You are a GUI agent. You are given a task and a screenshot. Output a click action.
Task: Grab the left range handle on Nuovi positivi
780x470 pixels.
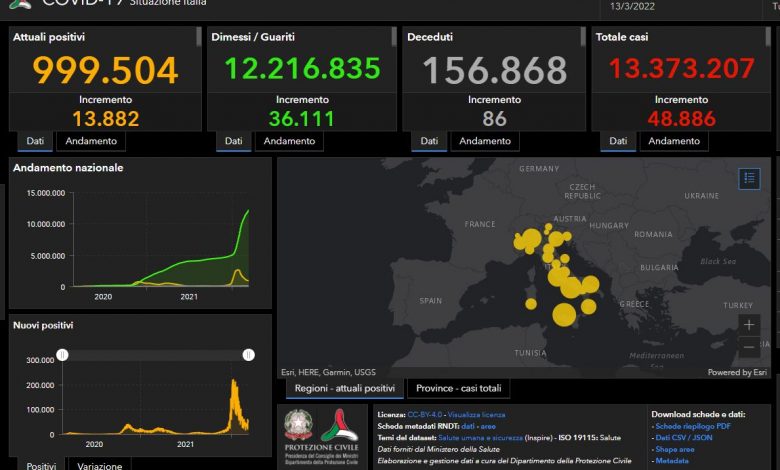[62, 354]
